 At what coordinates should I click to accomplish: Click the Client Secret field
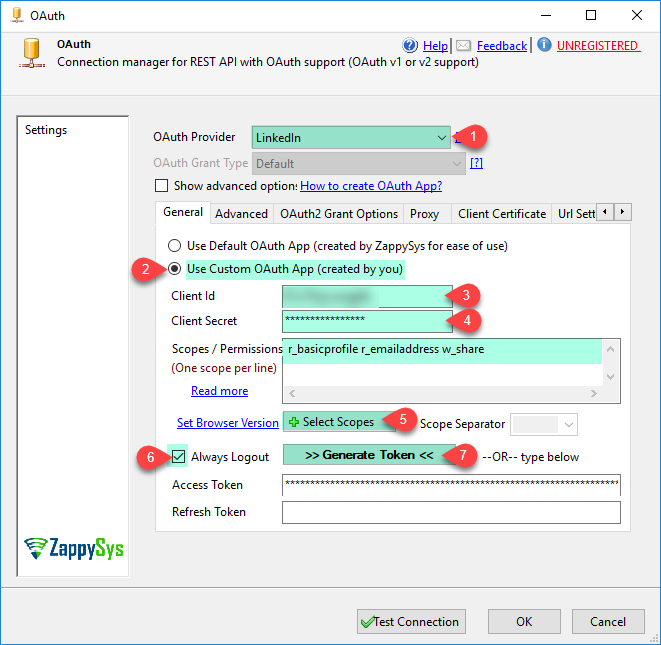[367, 321]
